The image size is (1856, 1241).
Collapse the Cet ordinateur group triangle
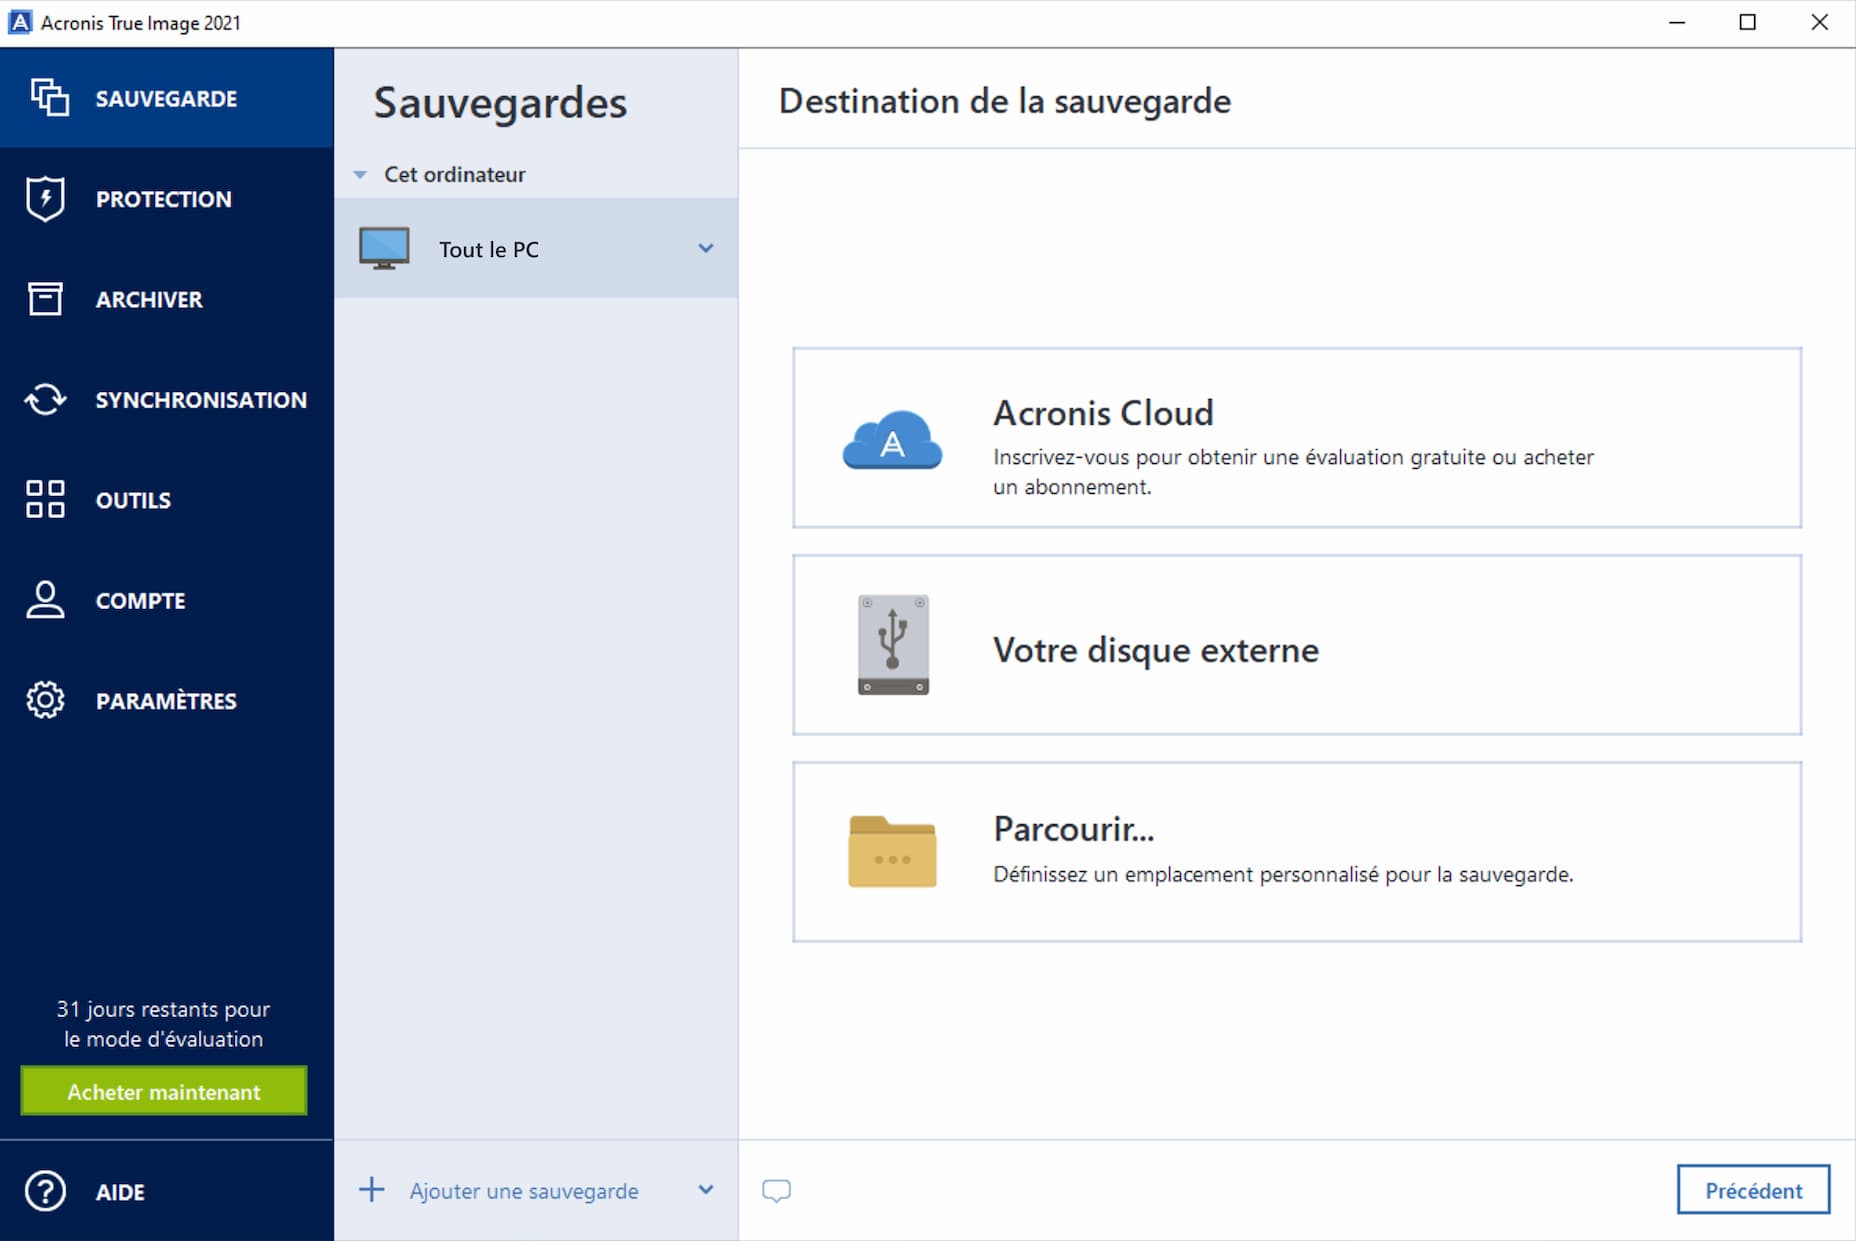click(x=360, y=175)
